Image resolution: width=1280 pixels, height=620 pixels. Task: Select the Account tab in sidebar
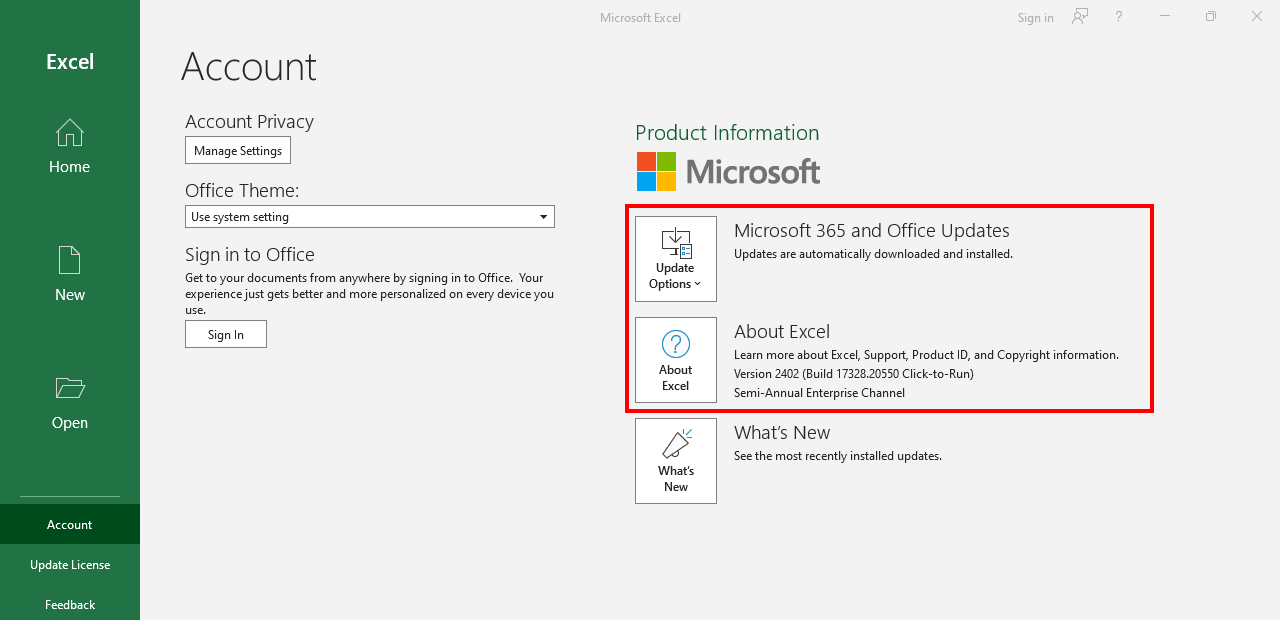(x=70, y=525)
